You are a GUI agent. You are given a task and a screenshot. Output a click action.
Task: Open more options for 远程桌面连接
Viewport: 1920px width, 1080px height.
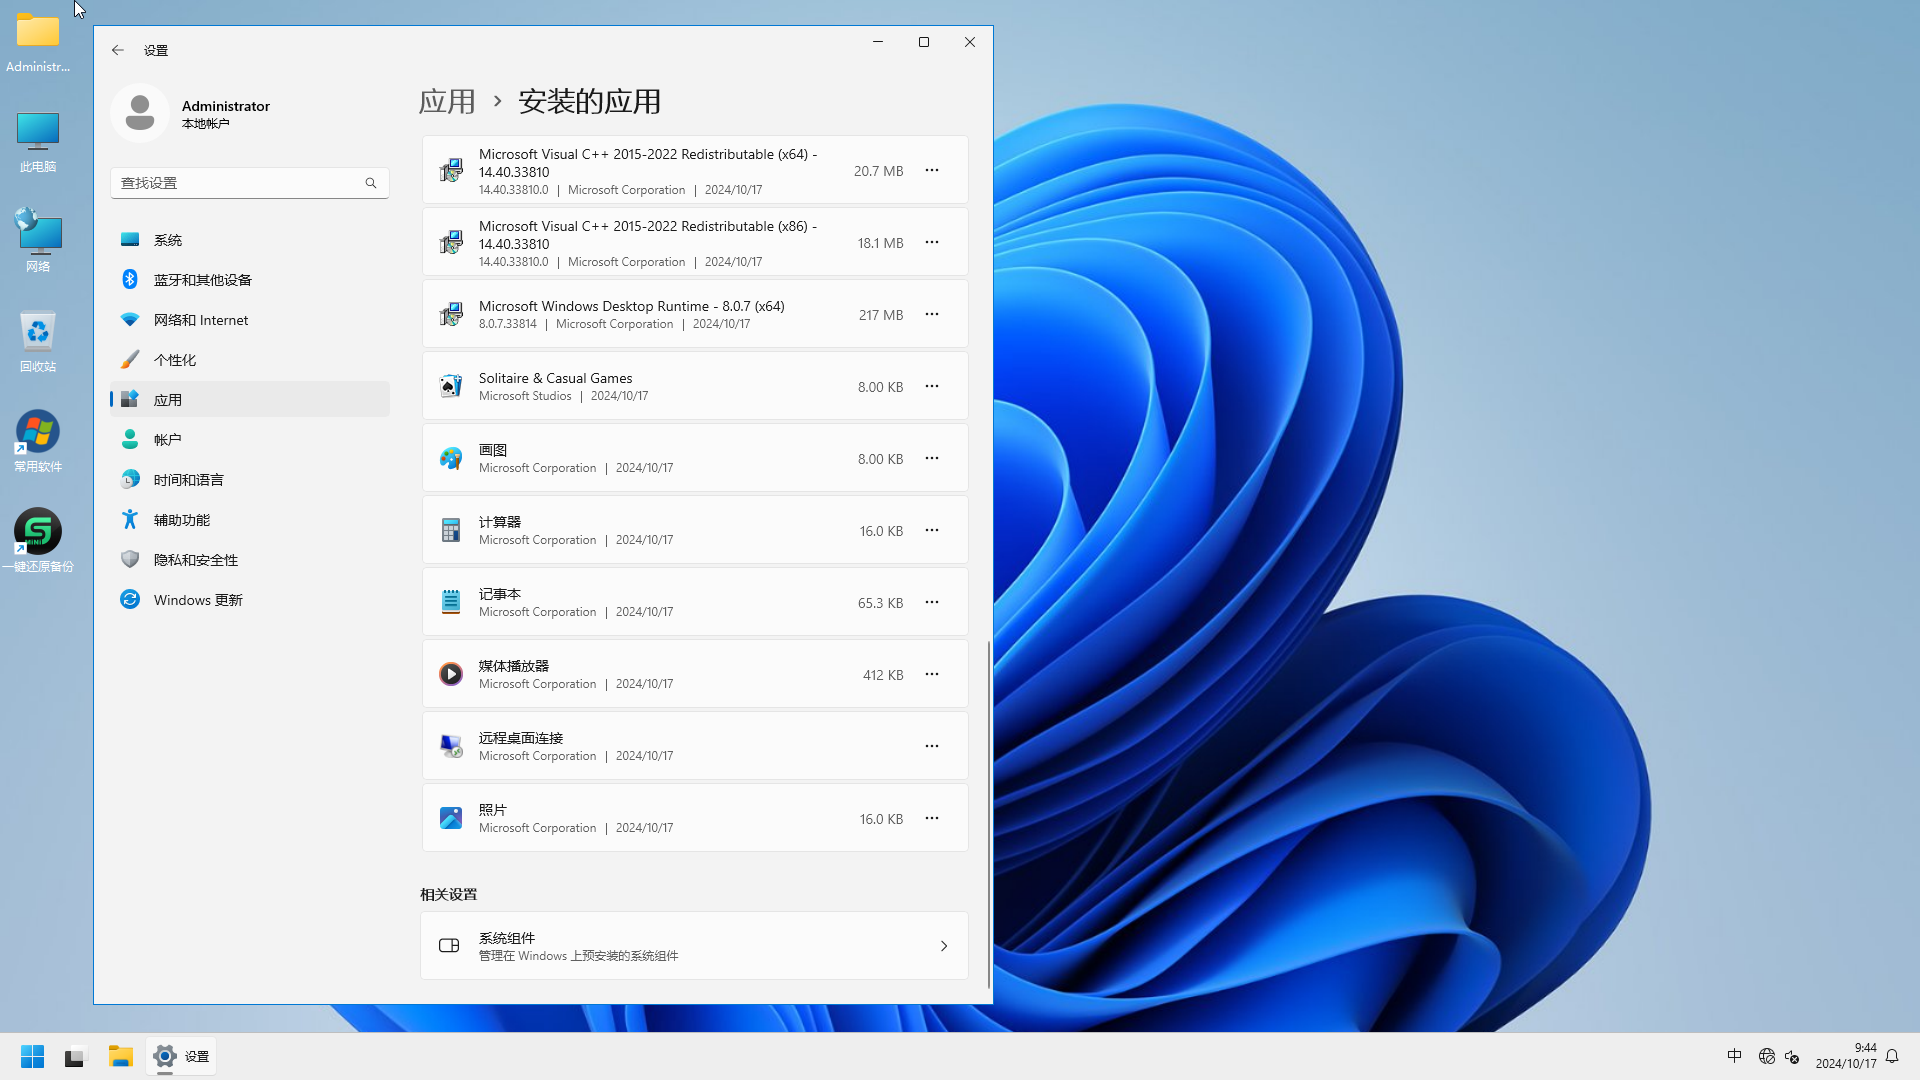[x=932, y=746]
